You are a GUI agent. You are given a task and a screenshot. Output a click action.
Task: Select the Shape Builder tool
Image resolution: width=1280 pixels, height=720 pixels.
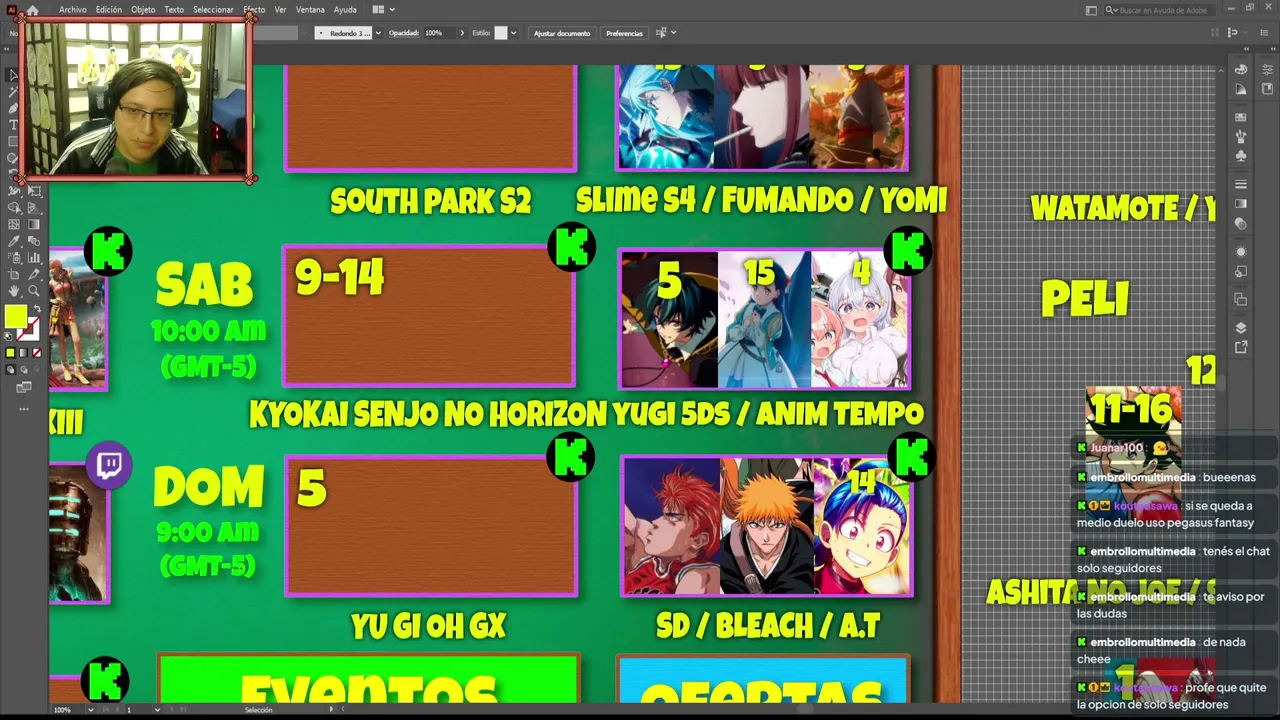(14, 208)
